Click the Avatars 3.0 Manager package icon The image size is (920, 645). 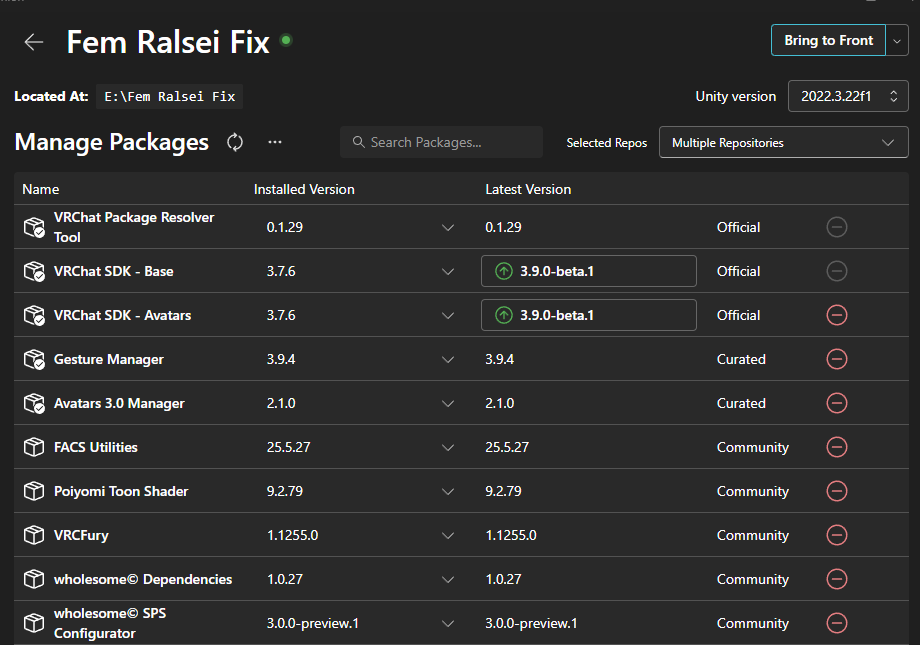click(34, 403)
